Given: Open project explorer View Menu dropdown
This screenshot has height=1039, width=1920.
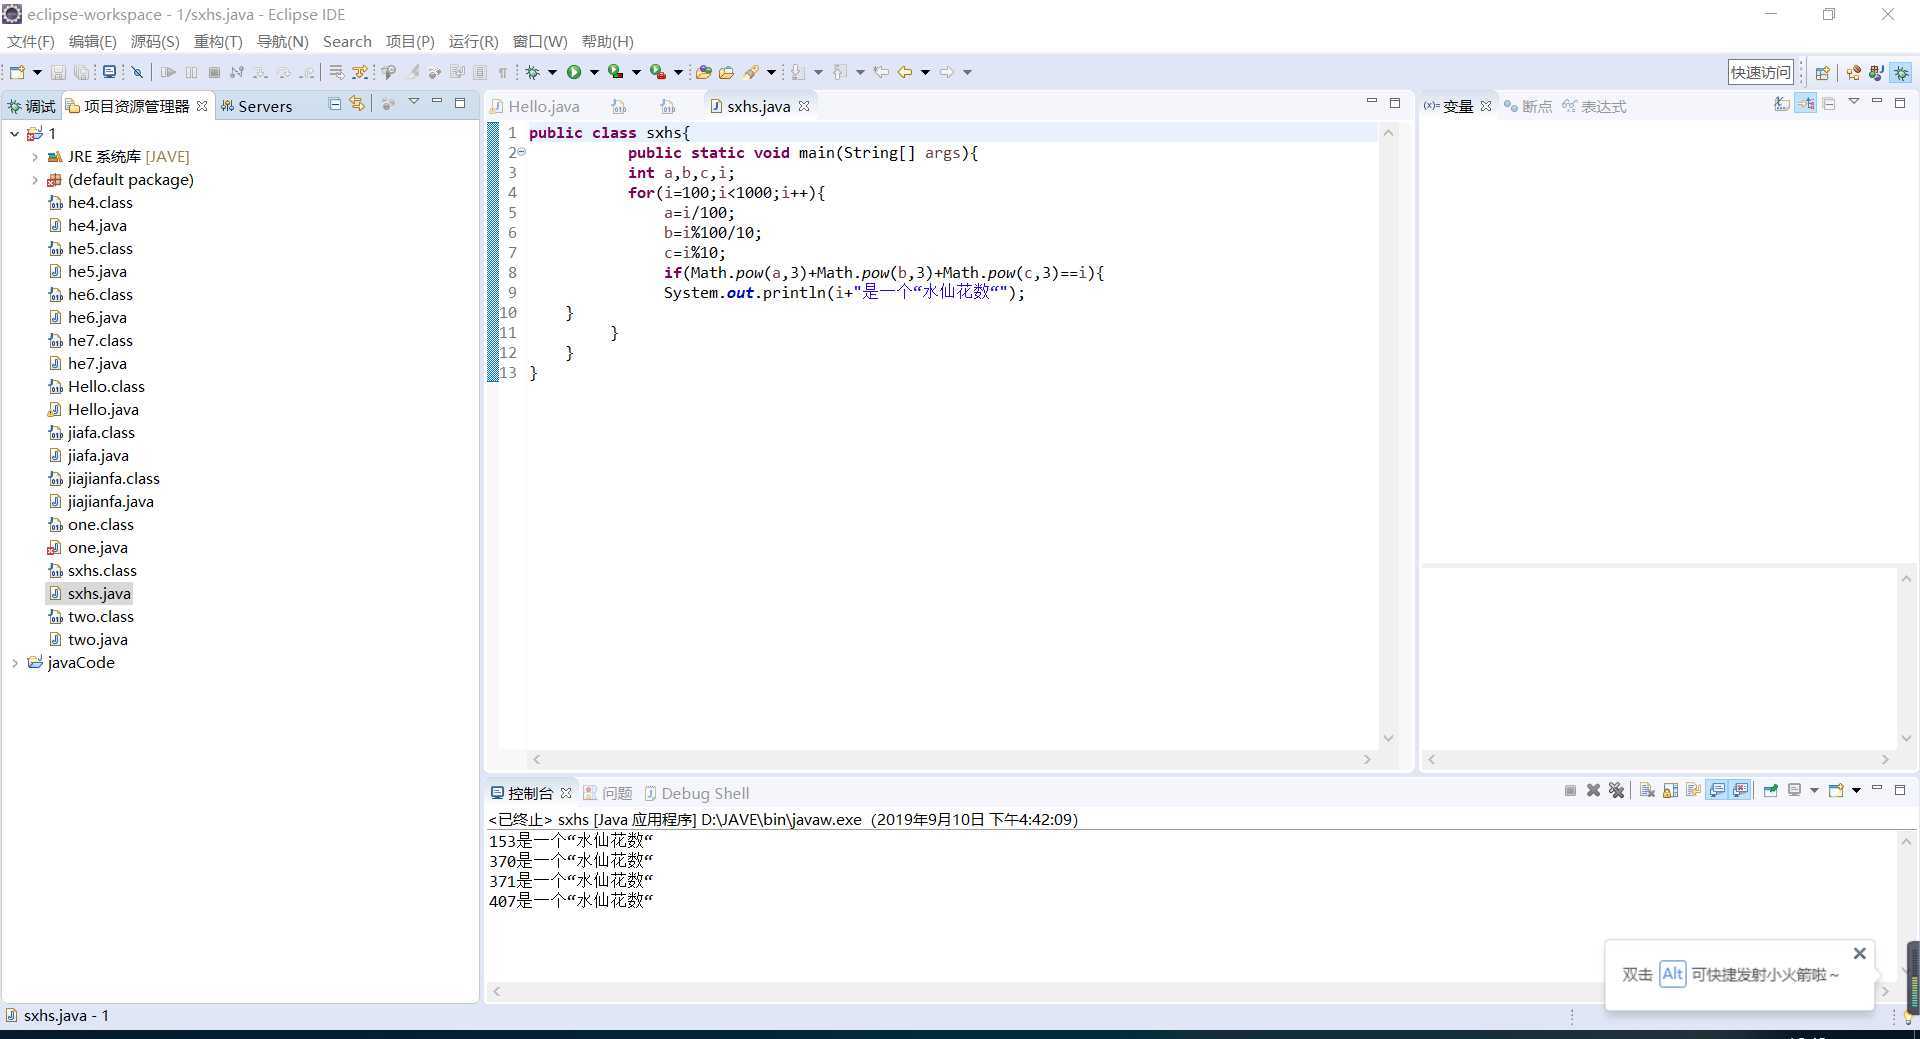Looking at the screenshot, I should pyautogui.click(x=413, y=103).
